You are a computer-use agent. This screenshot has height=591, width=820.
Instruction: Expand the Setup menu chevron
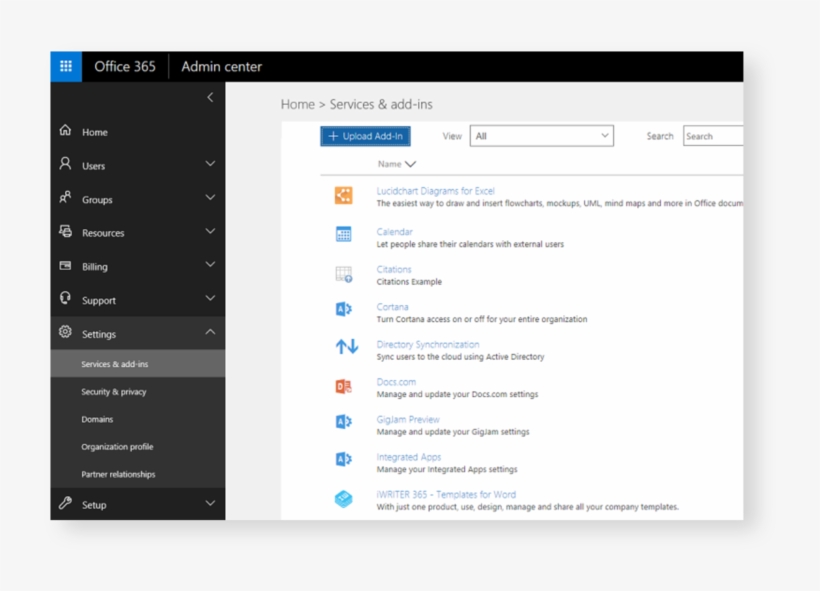point(210,503)
